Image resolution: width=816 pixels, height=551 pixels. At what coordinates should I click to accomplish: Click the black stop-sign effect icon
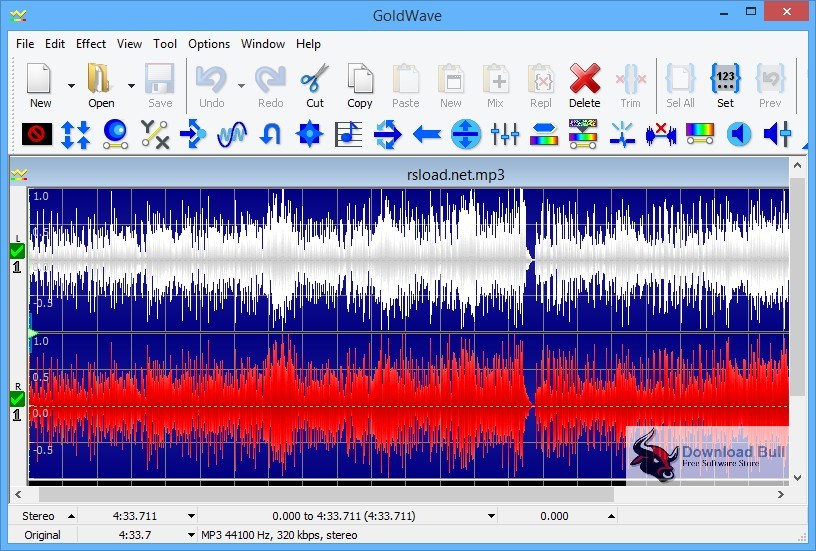(37, 134)
